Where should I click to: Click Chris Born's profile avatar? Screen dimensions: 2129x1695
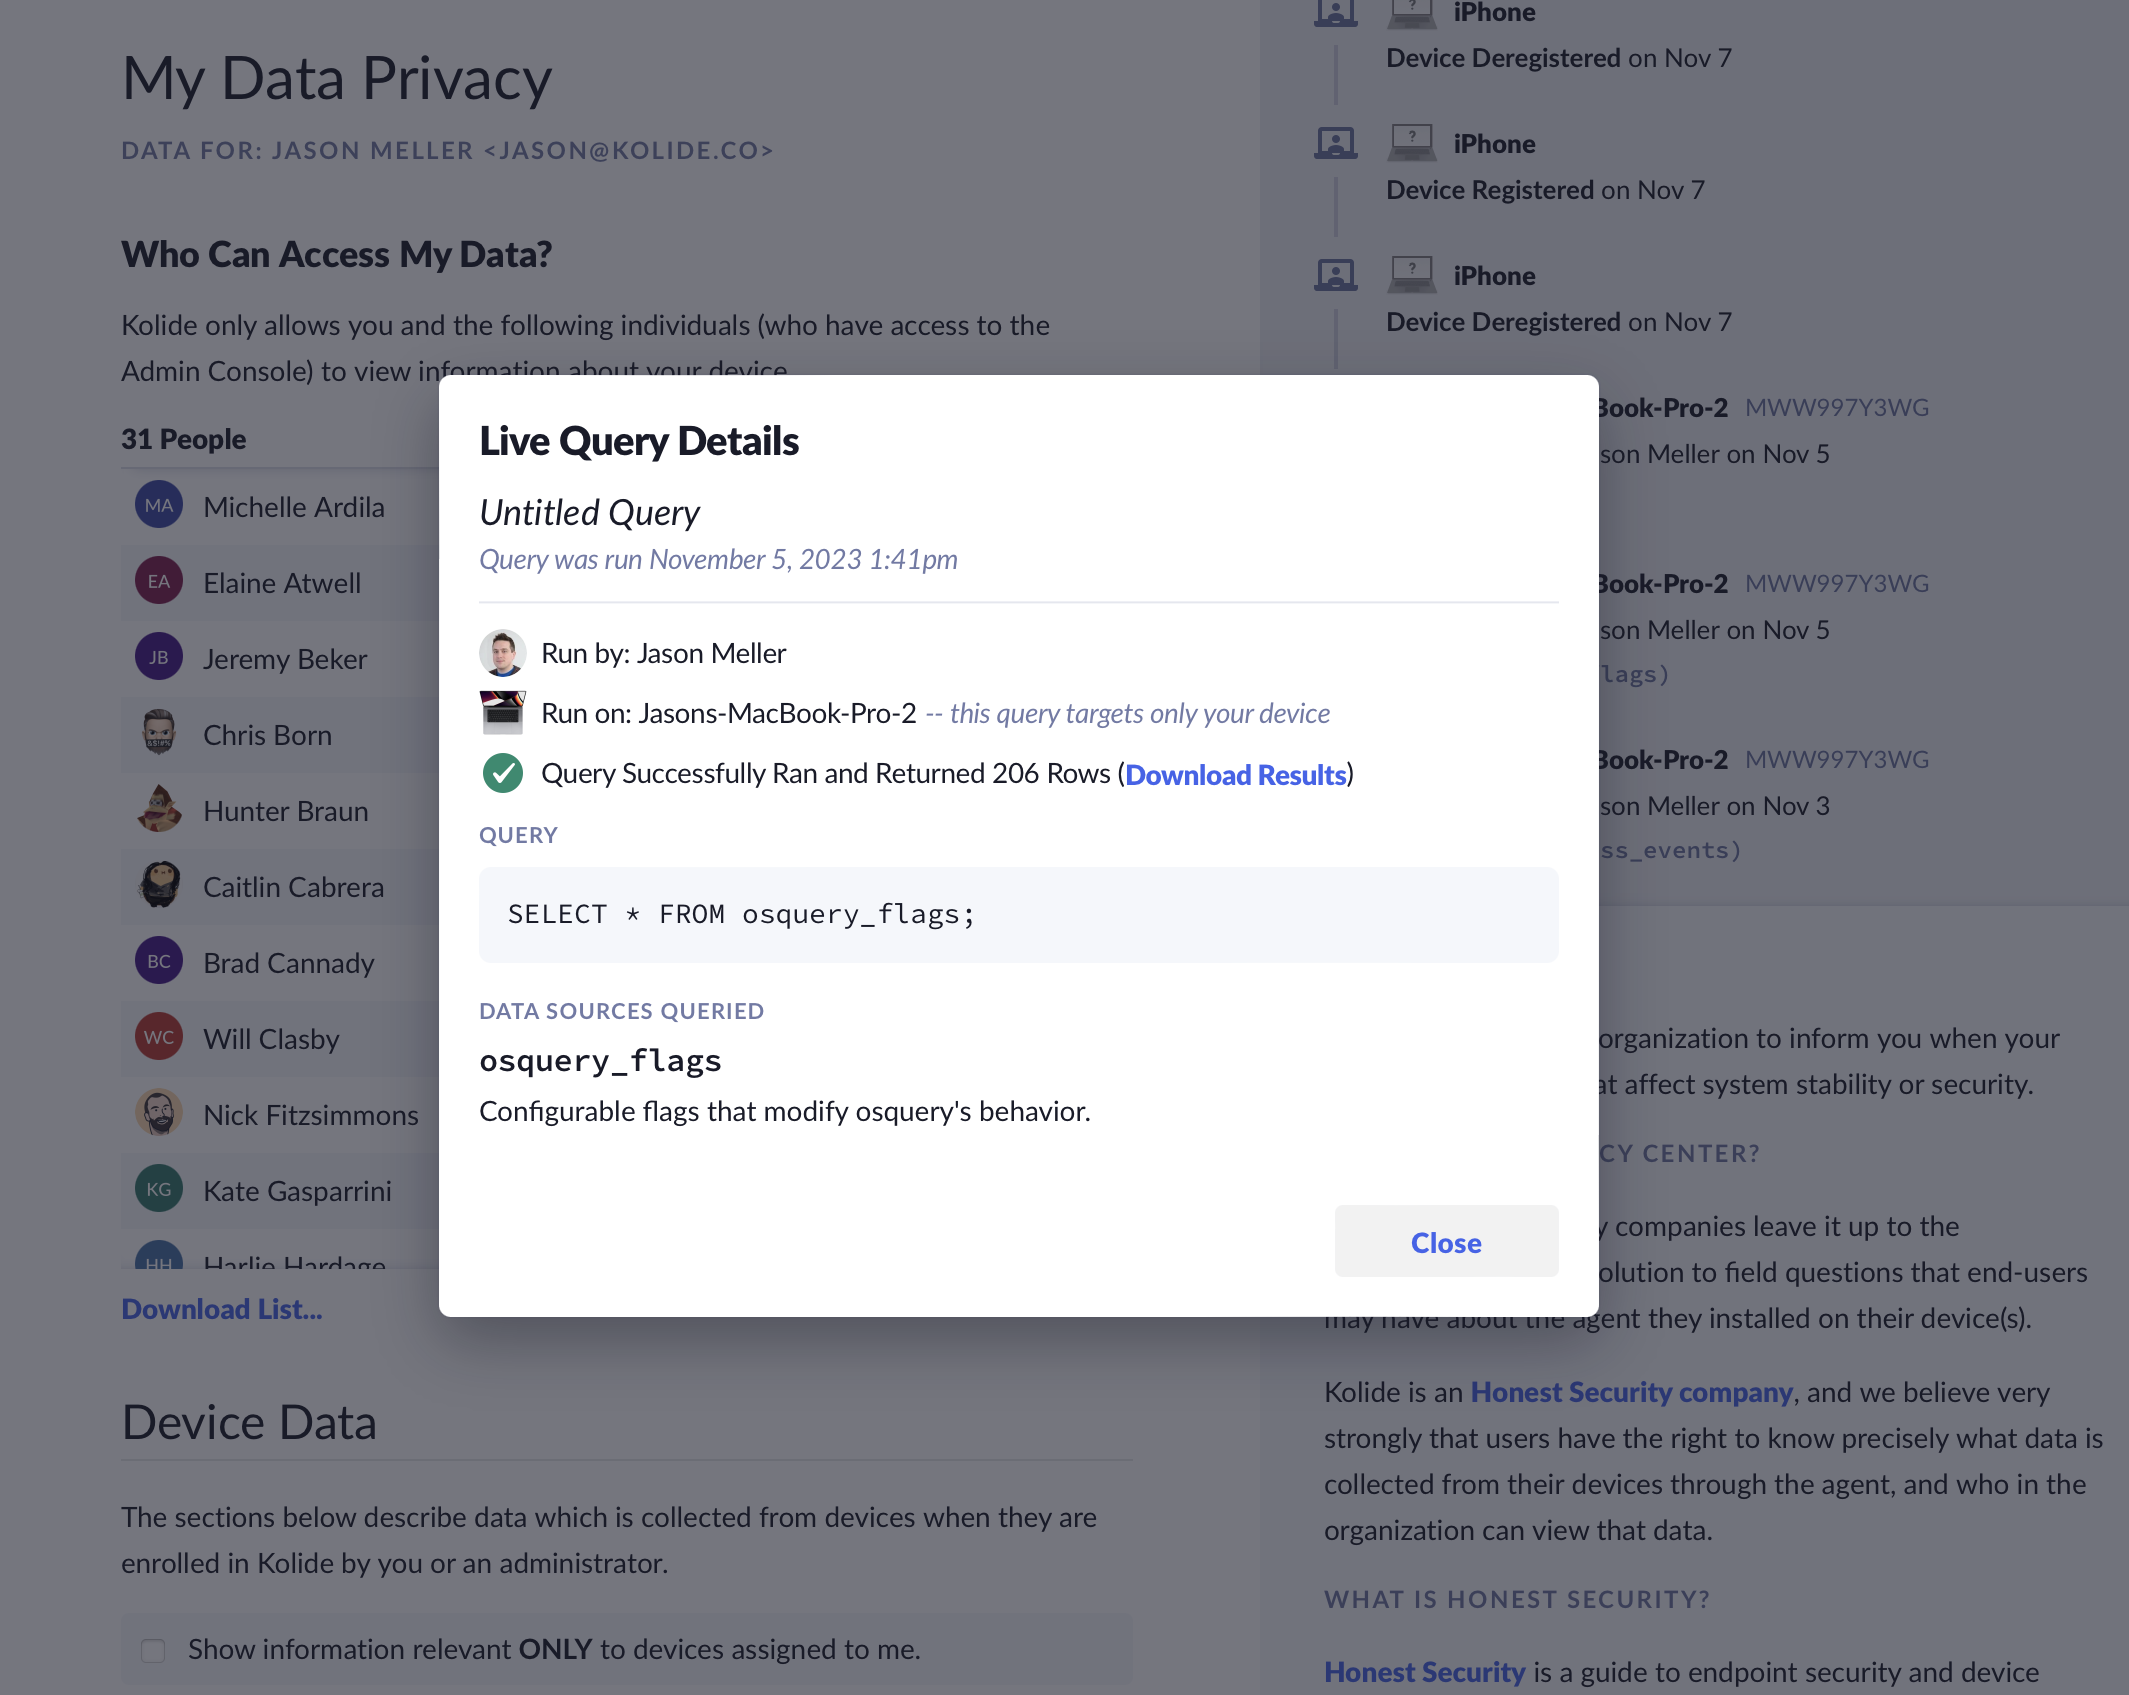pos(159,734)
